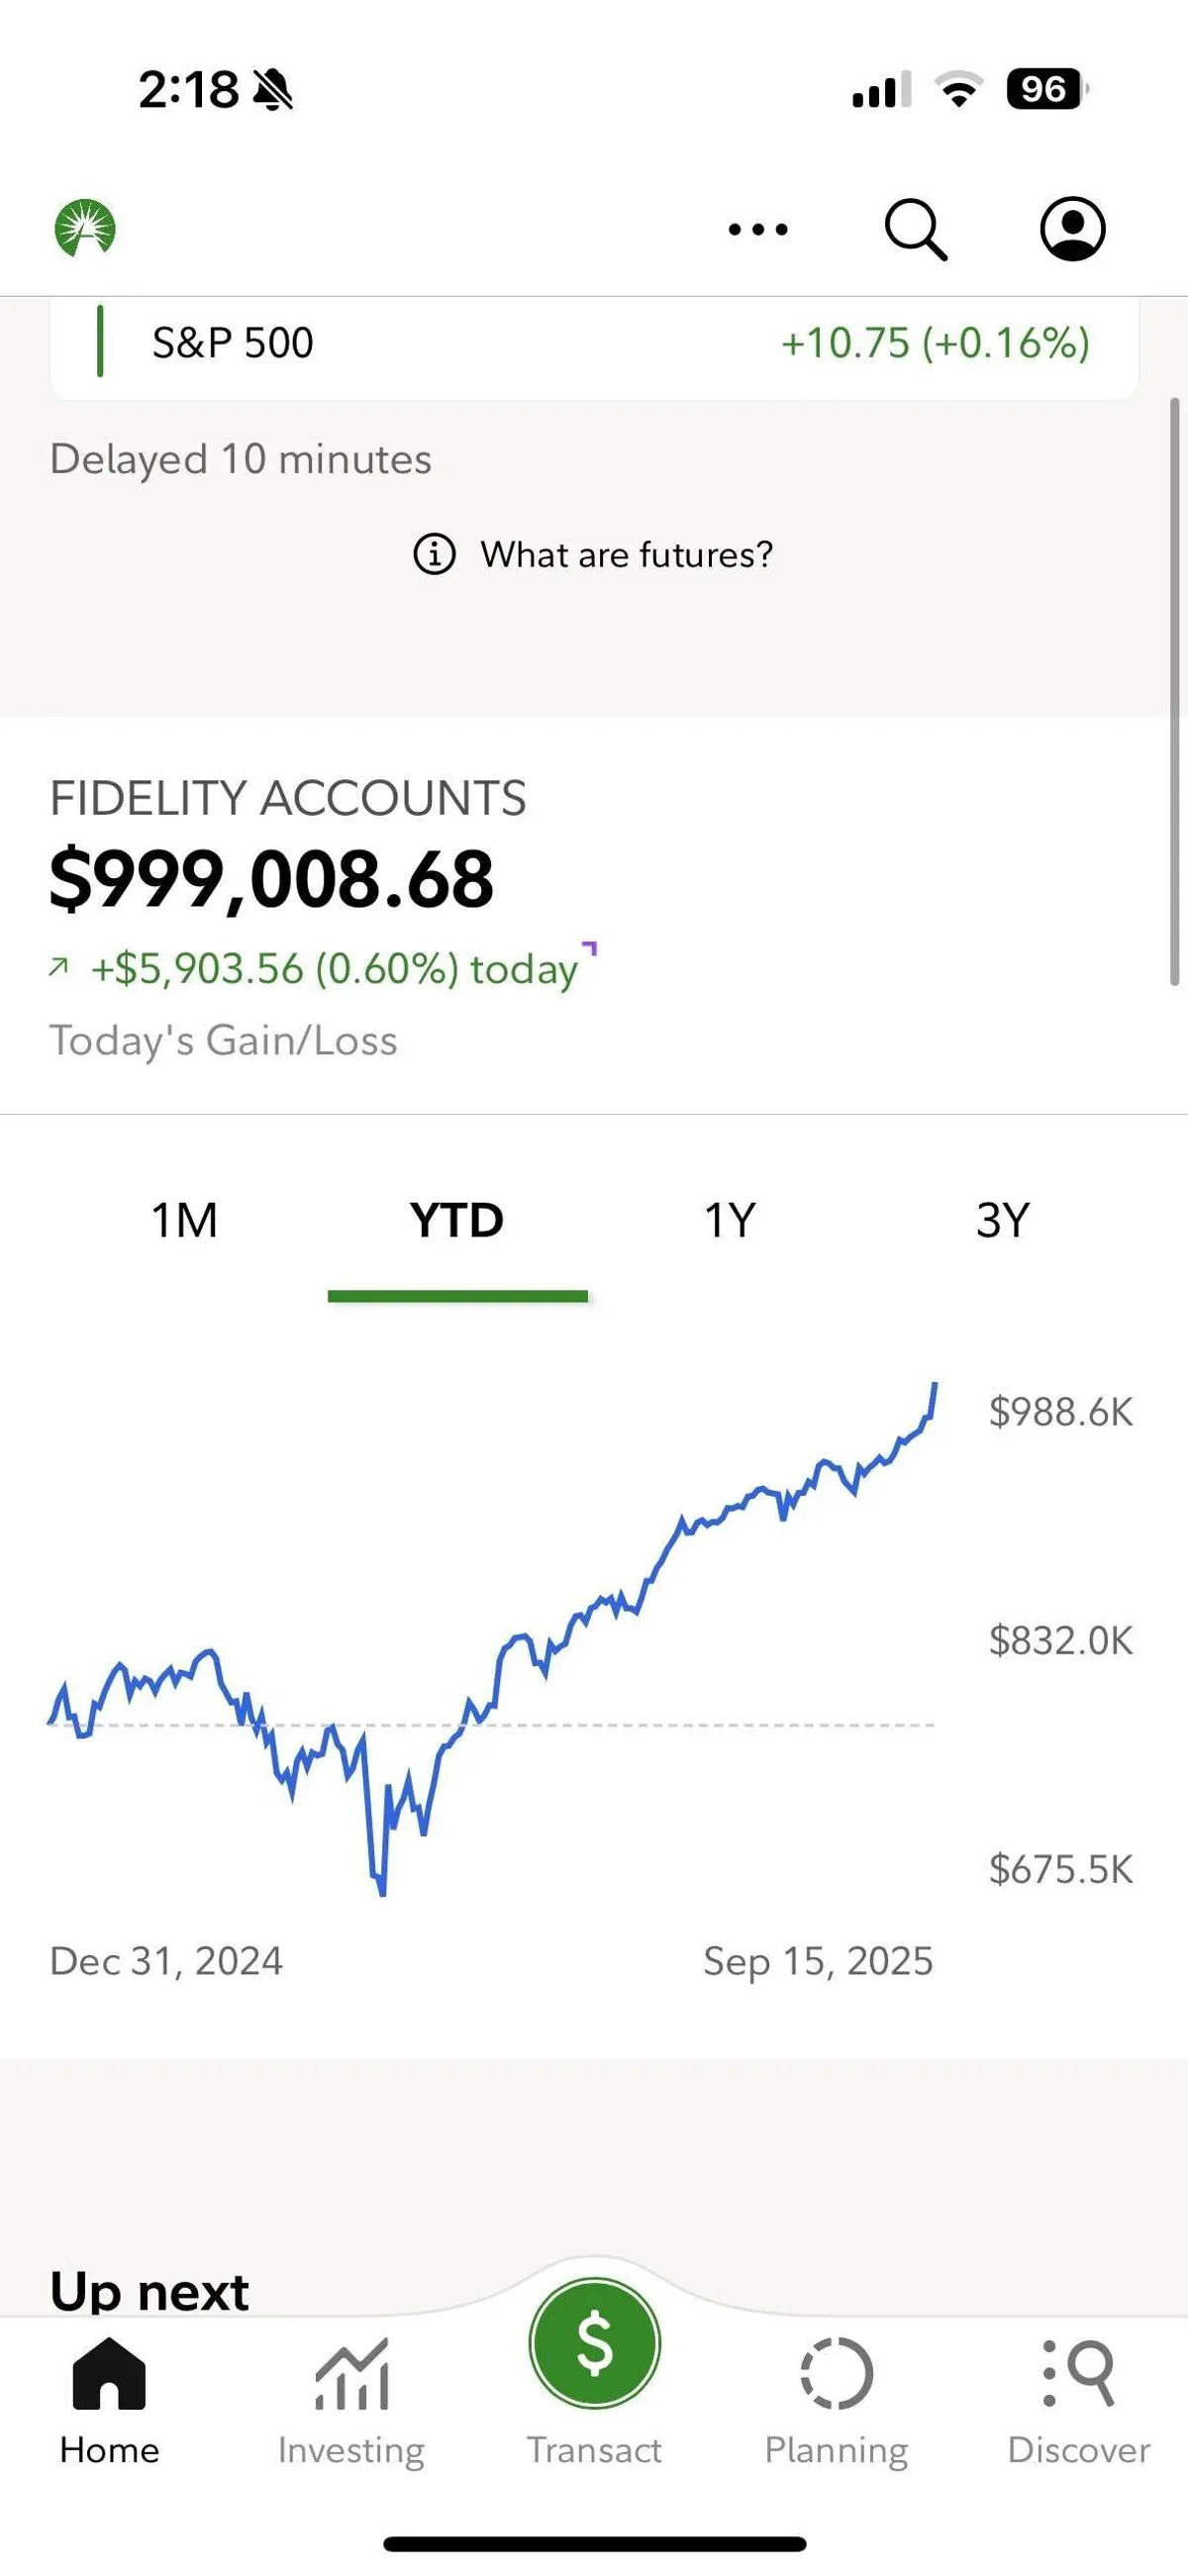Open search with the magnifying glass
The height and width of the screenshot is (2576, 1188).
pos(915,230)
